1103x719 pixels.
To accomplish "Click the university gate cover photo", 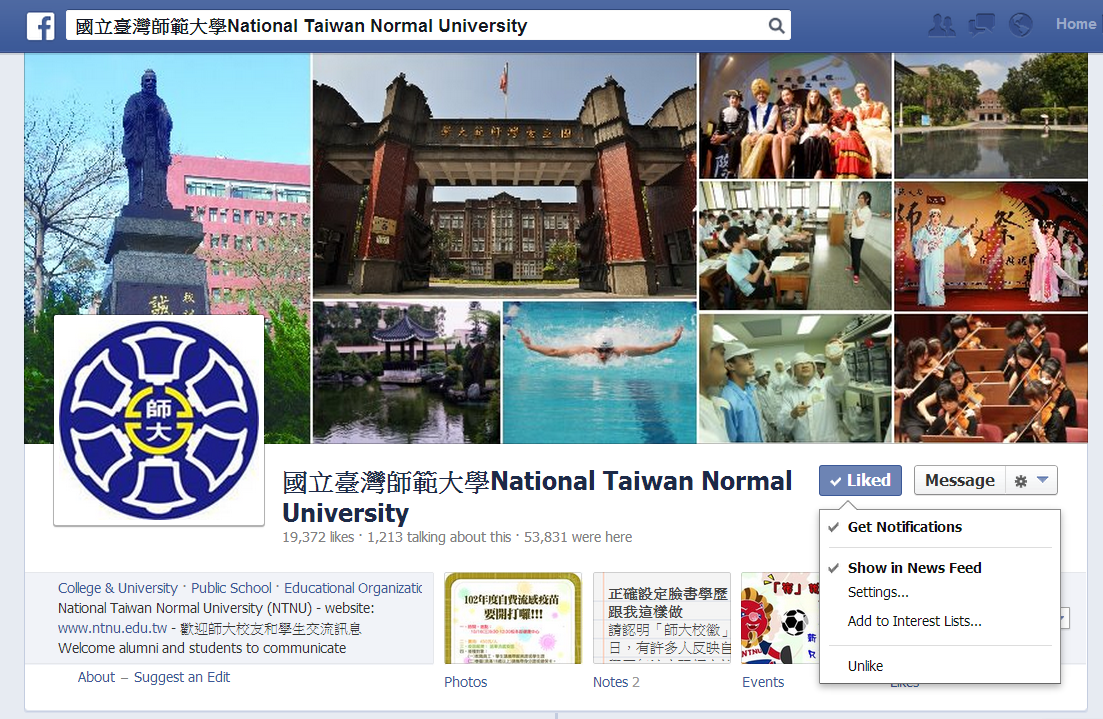I will pos(504,176).
